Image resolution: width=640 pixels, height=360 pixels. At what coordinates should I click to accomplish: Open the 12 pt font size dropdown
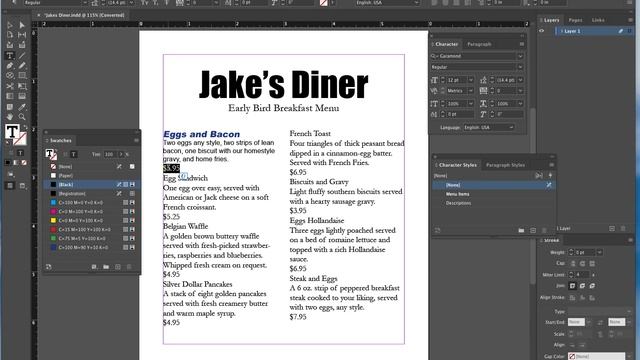[x=471, y=80]
